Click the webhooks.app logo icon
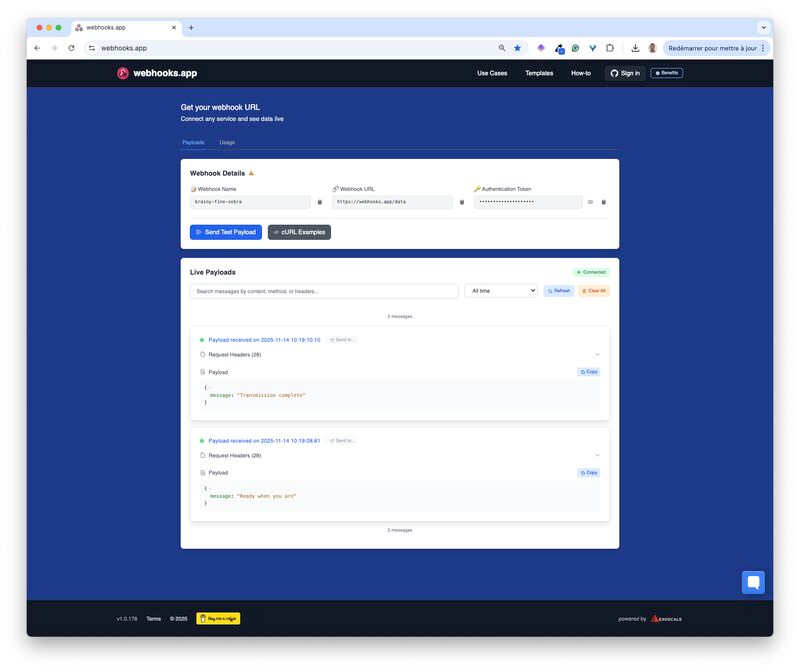Viewport: 800px width, 672px height. (123, 73)
